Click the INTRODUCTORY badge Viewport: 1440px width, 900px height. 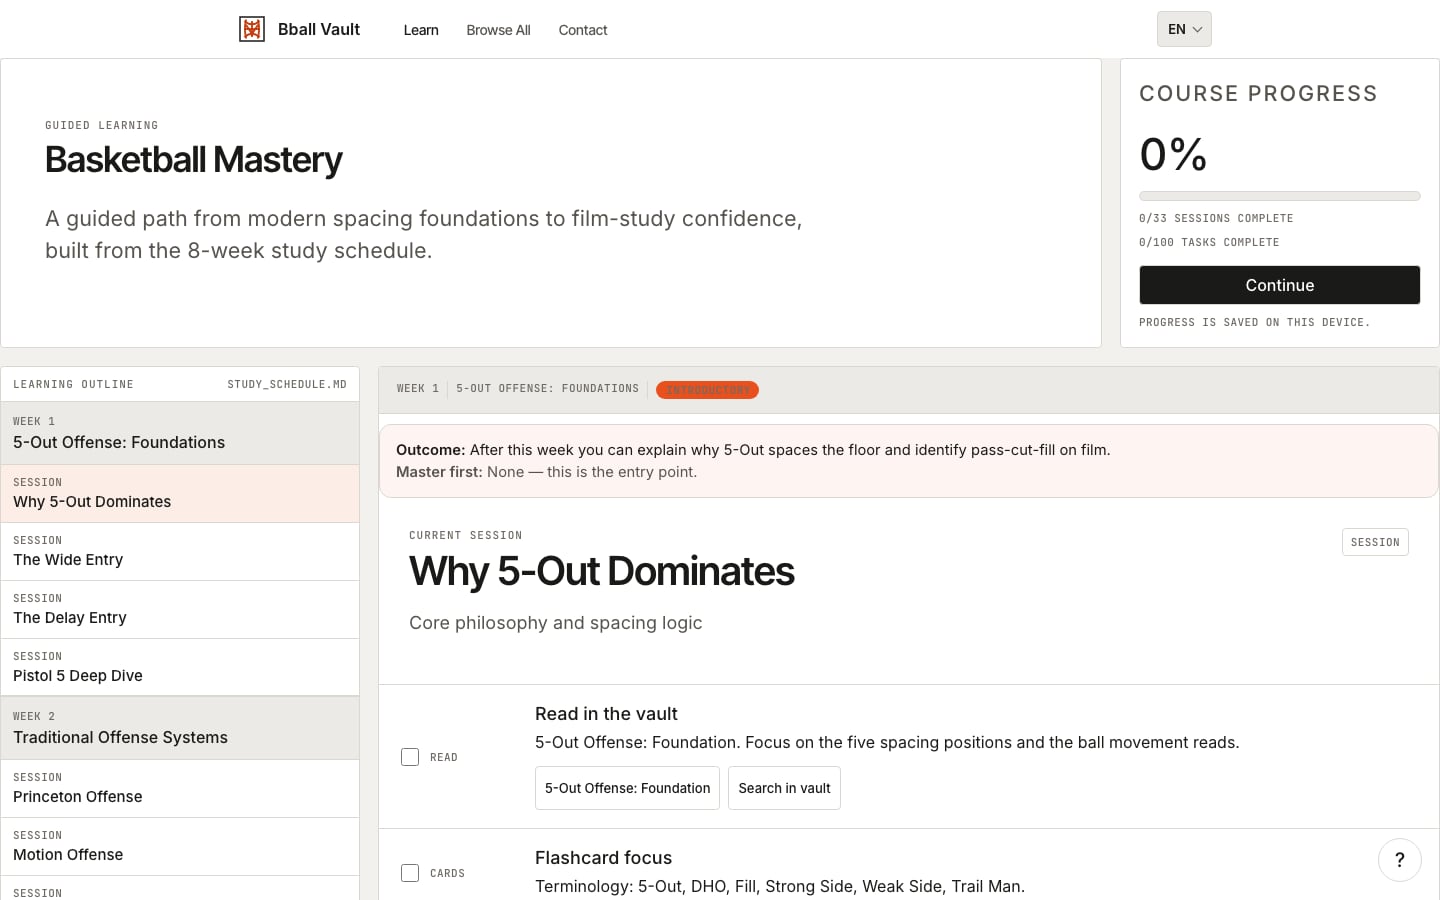click(x=707, y=390)
